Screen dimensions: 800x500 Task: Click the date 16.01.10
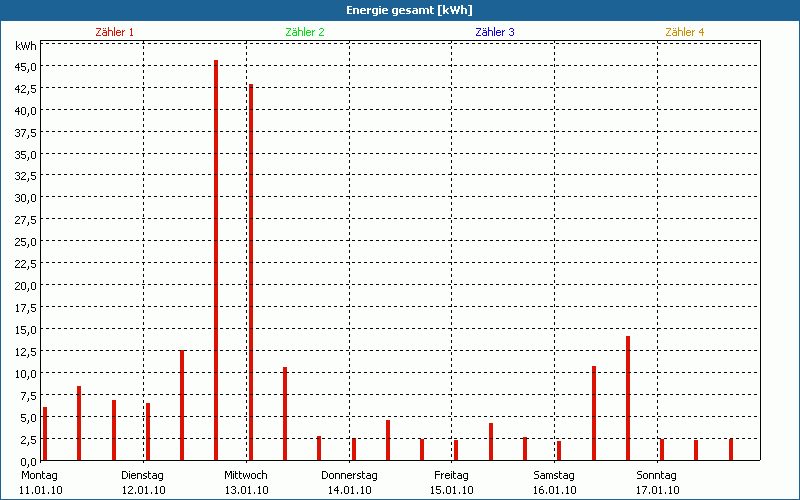pos(555,491)
